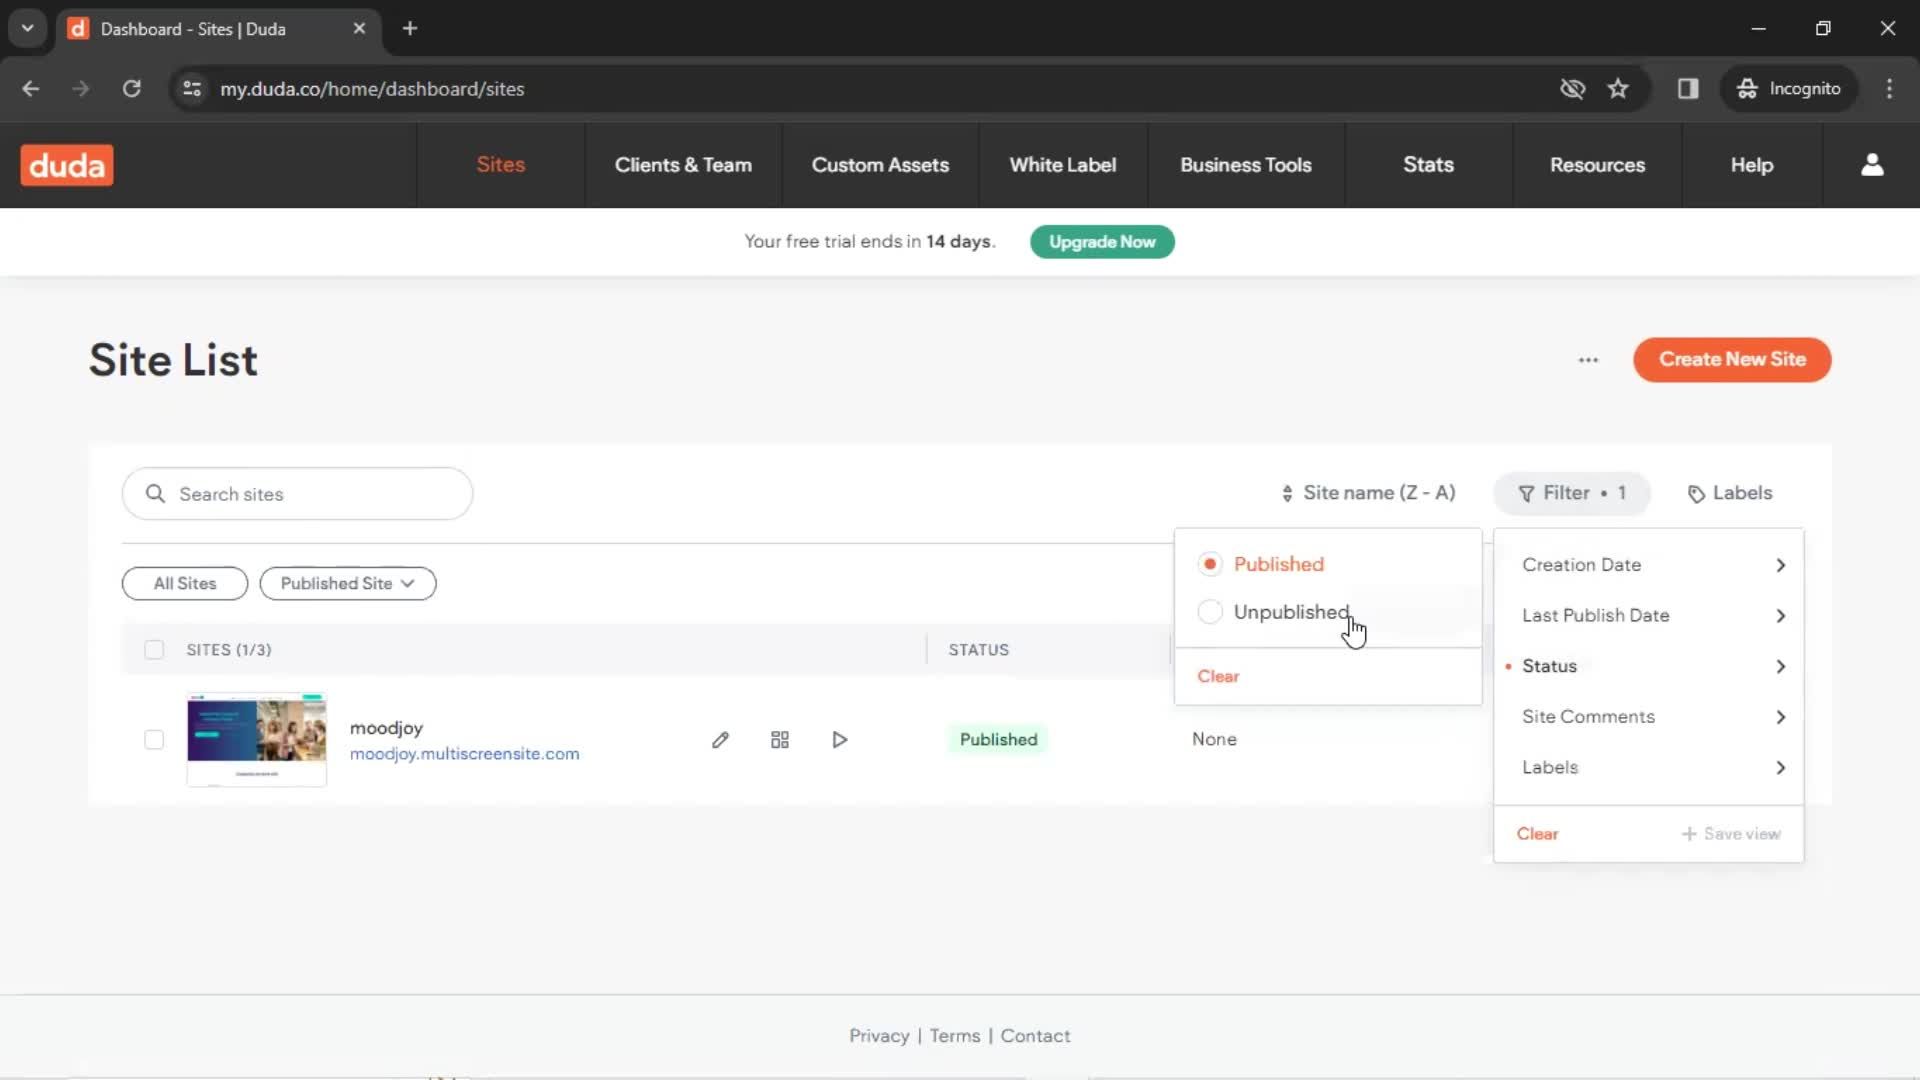Open Custom Assets section
Screen dimensions: 1920x1080
[x=880, y=165]
